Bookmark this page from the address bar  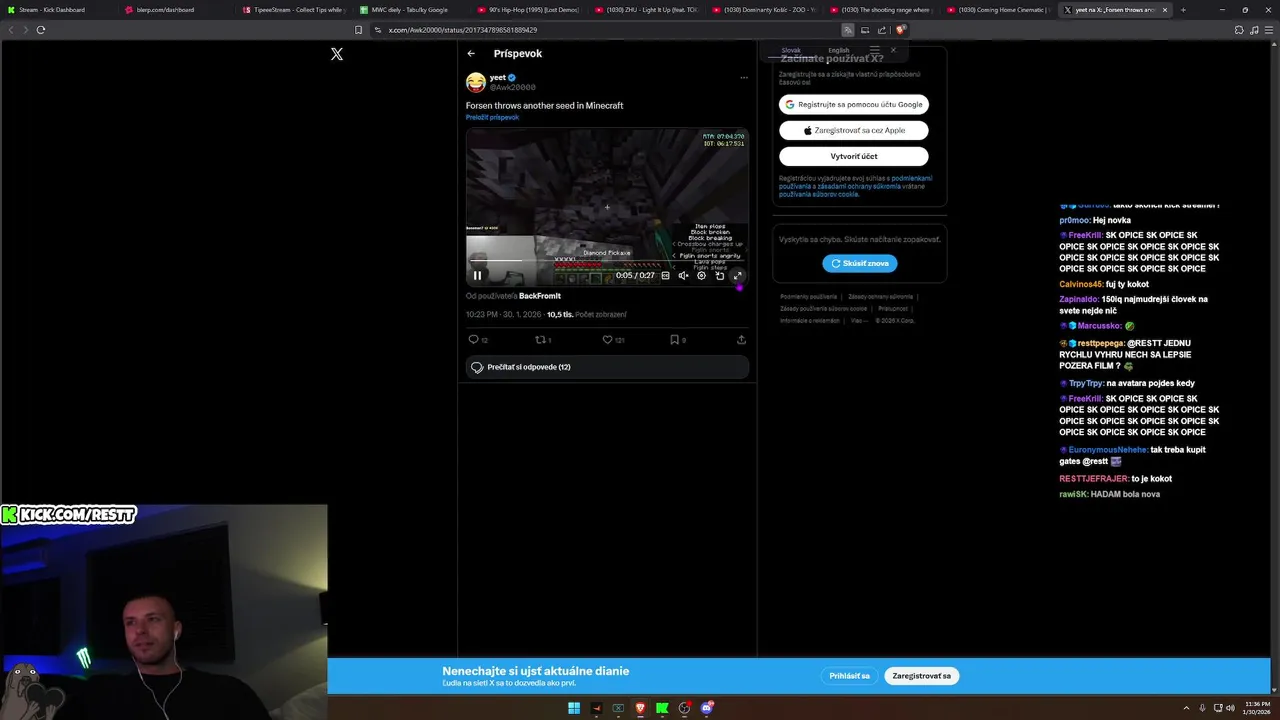tap(359, 30)
